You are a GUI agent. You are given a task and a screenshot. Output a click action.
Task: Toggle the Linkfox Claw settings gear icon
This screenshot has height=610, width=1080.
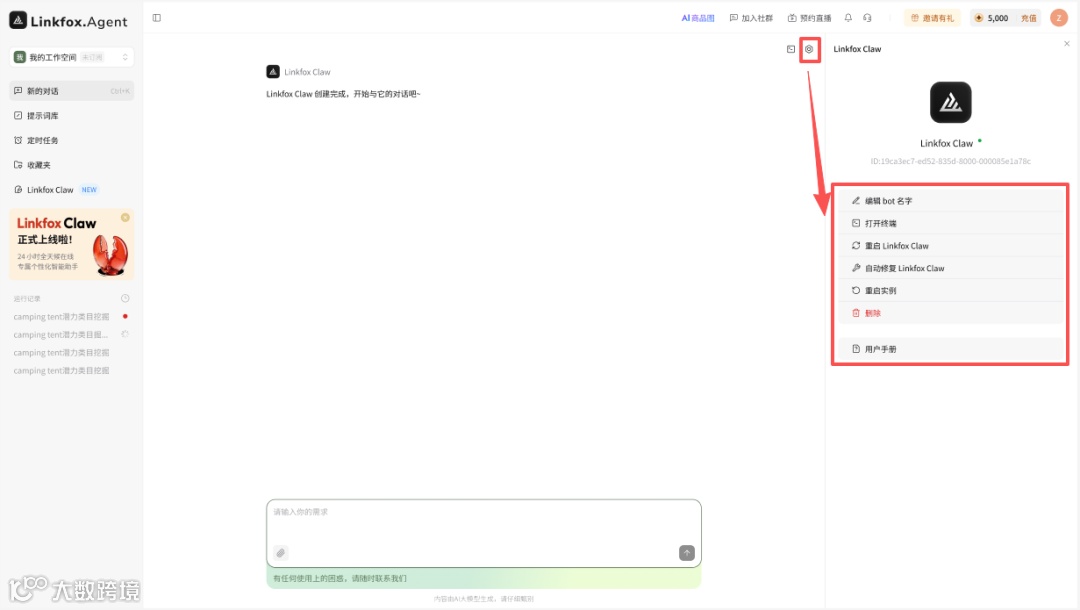point(809,49)
